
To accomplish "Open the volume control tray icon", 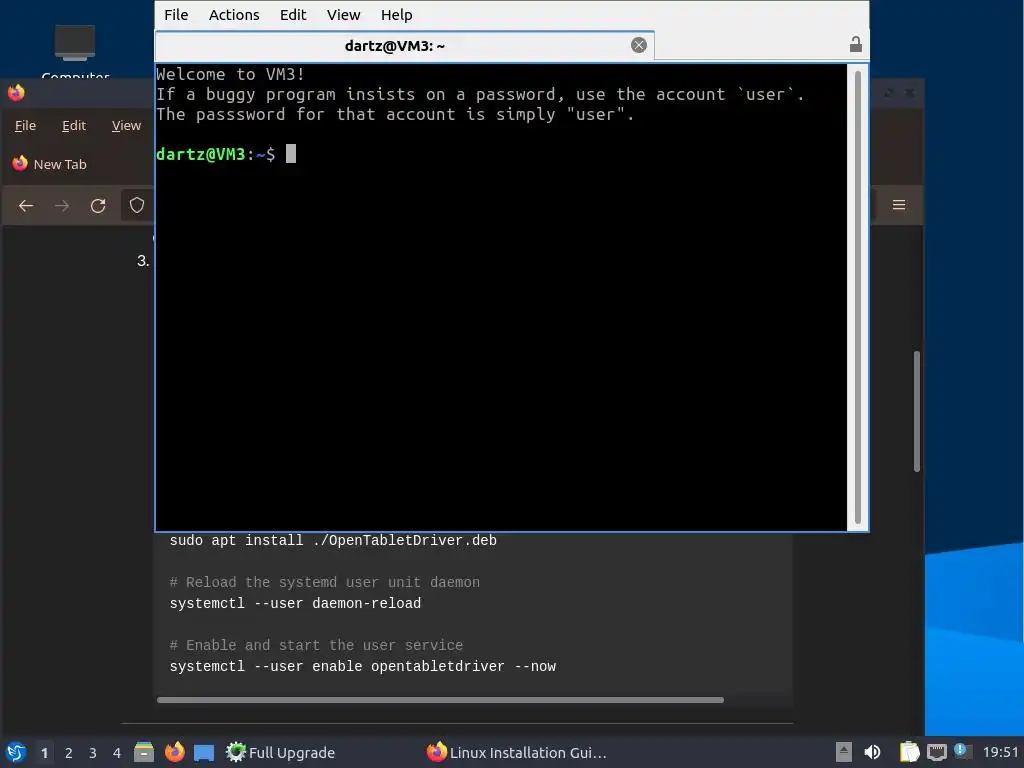I will pos(872,752).
